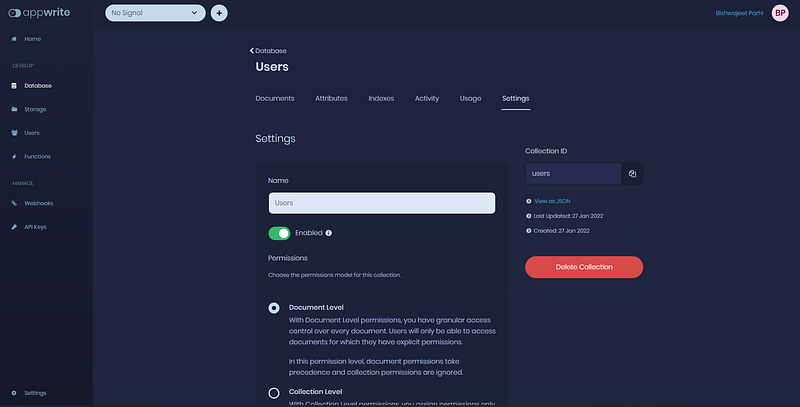Open Database in the sidebar
The image size is (800, 407).
pos(38,86)
